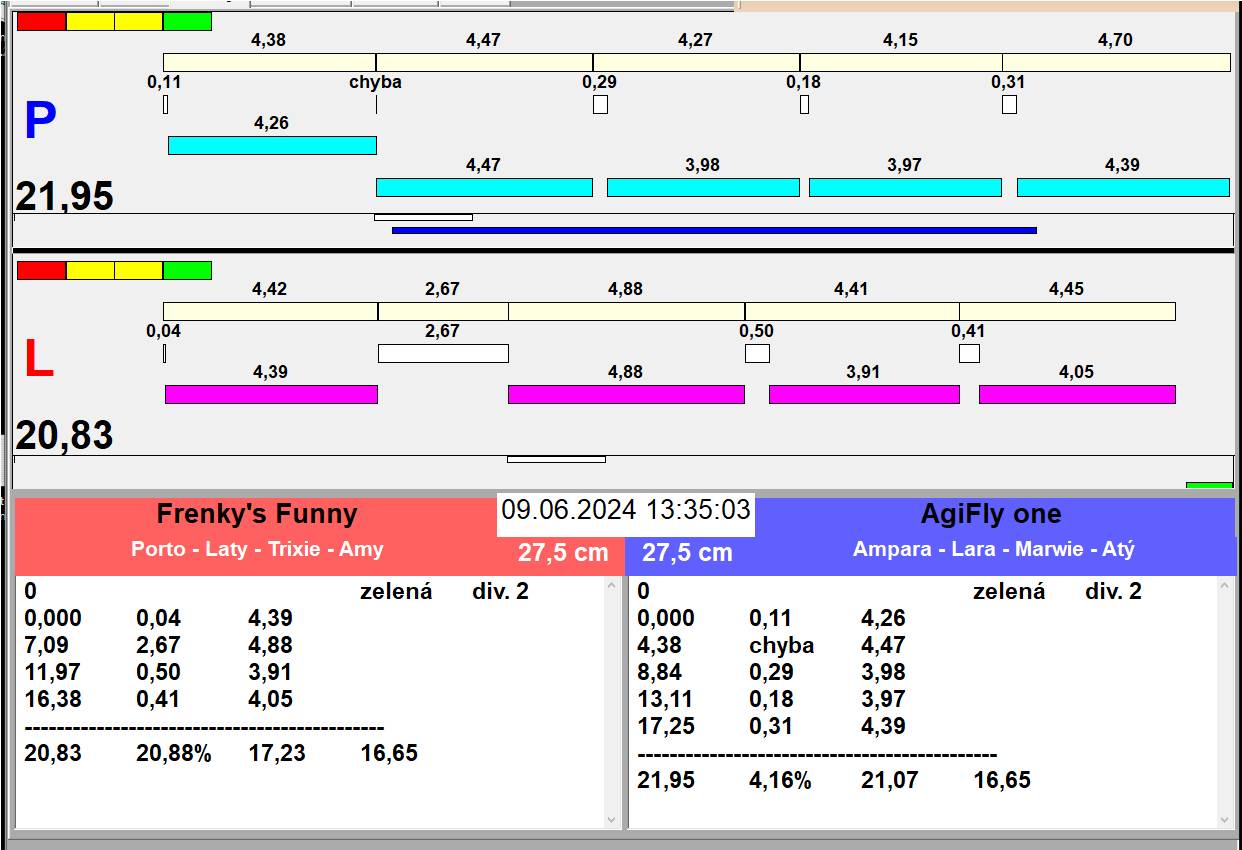Click the Frenky's Funny team header
The height and width of the screenshot is (850, 1242).
[x=257, y=514]
